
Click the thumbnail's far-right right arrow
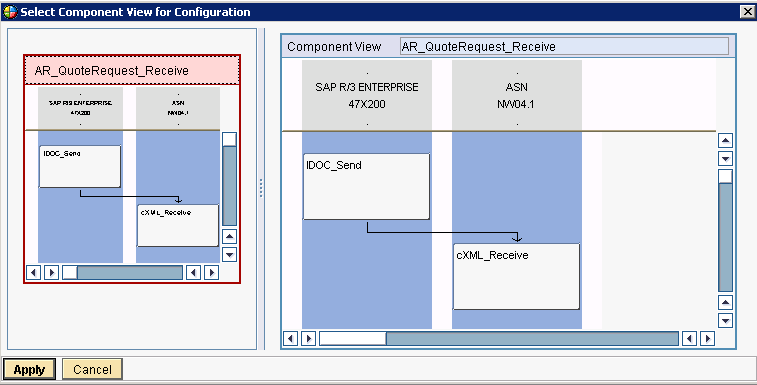coord(211,272)
